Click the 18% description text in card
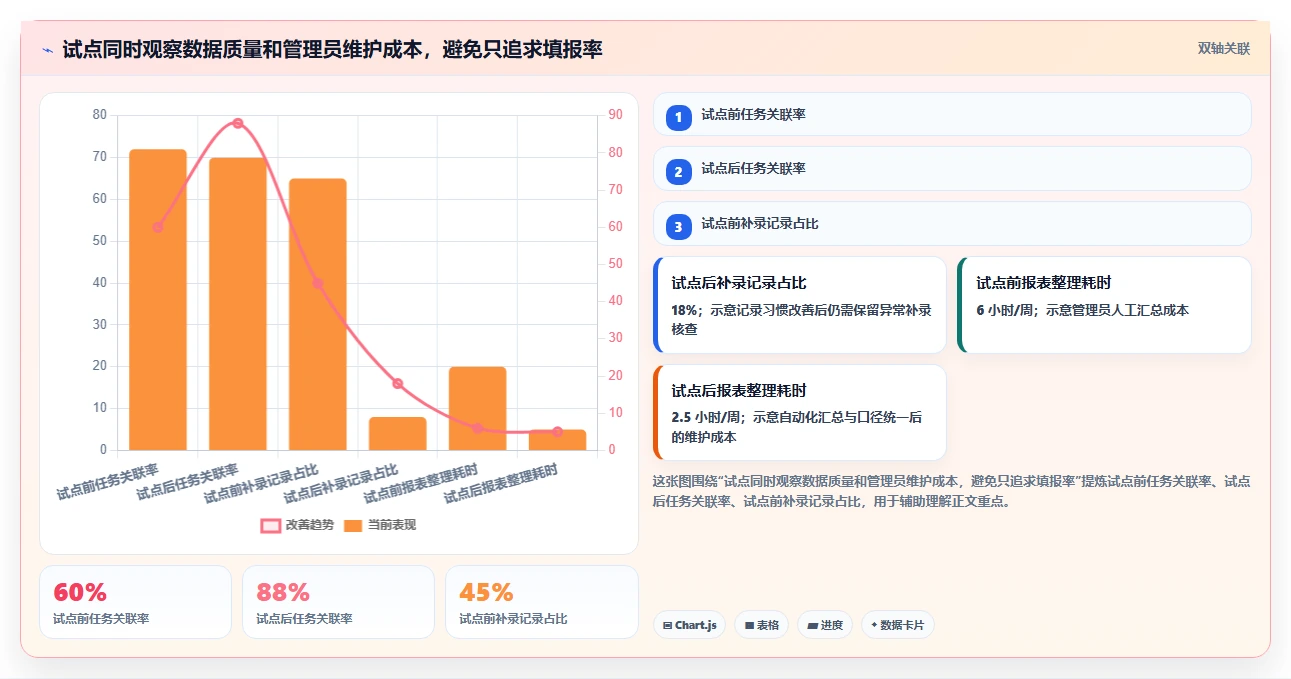Image resolution: width=1291 pixels, height=679 pixels. (801, 319)
